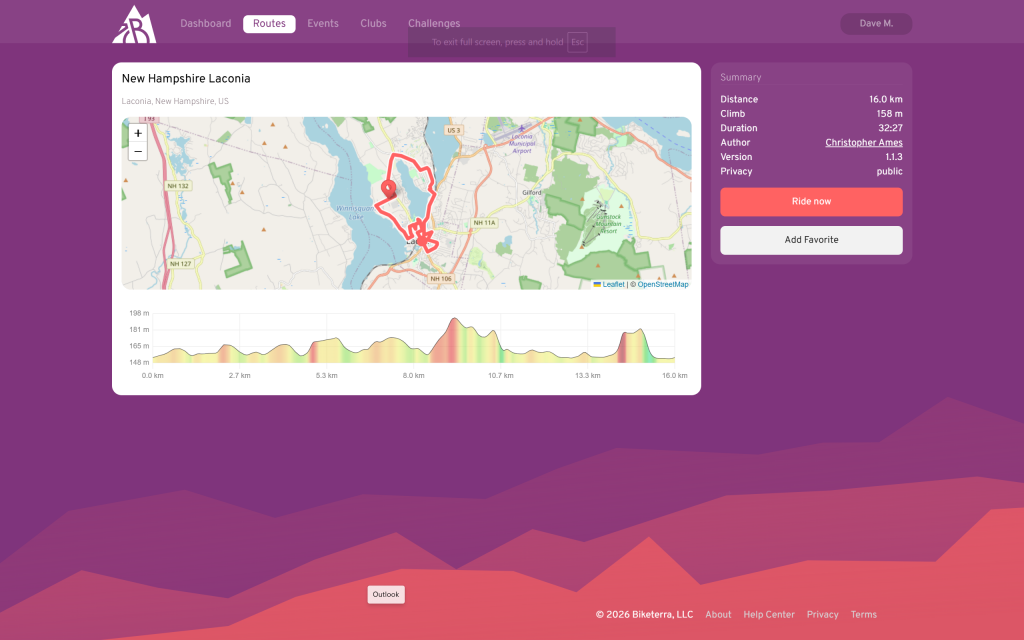The image size is (1024, 640).
Task: Open the Dave M. user menu
Action: pyautogui.click(x=876, y=24)
